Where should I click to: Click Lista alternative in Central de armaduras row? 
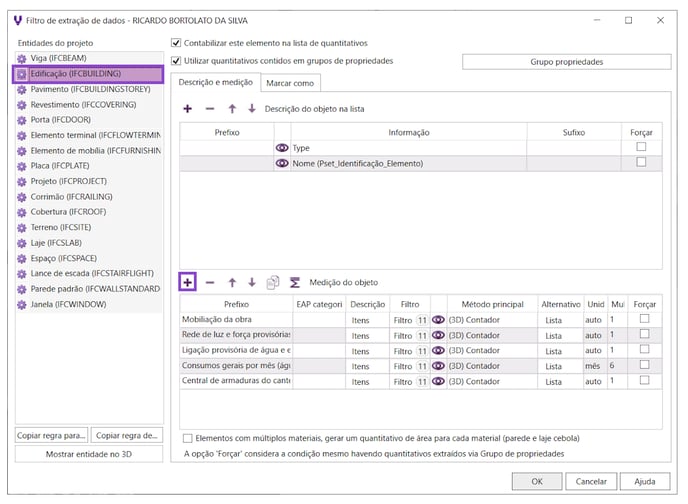coord(560,382)
